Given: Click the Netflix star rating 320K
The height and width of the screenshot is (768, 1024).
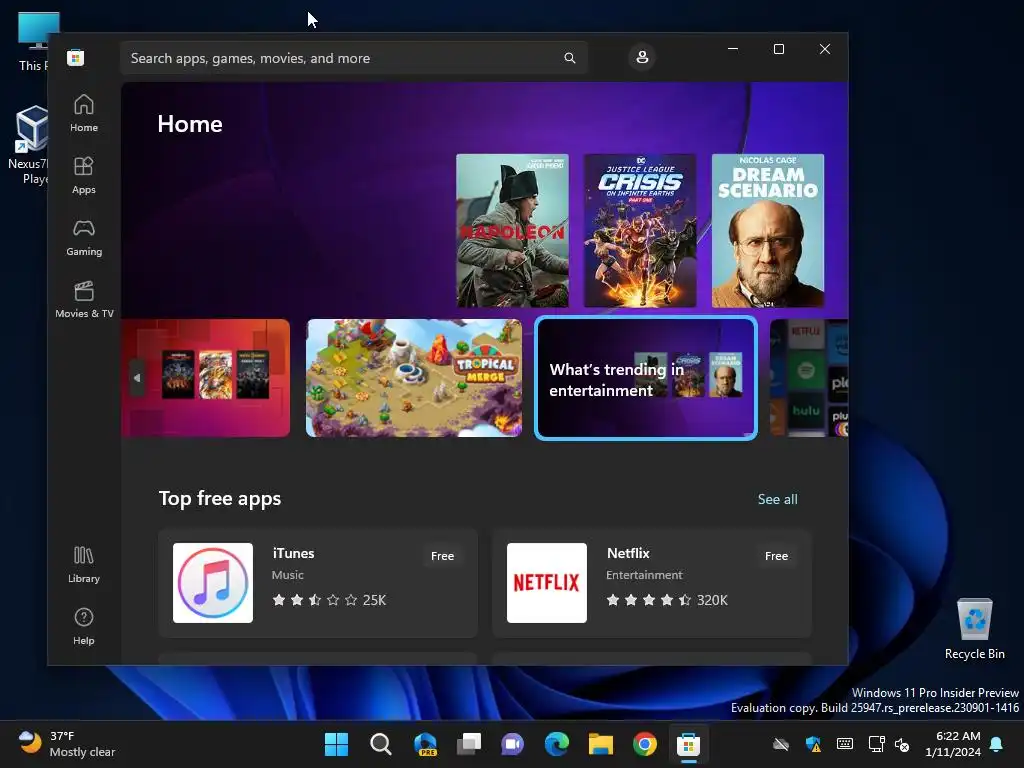Looking at the screenshot, I should [x=667, y=600].
